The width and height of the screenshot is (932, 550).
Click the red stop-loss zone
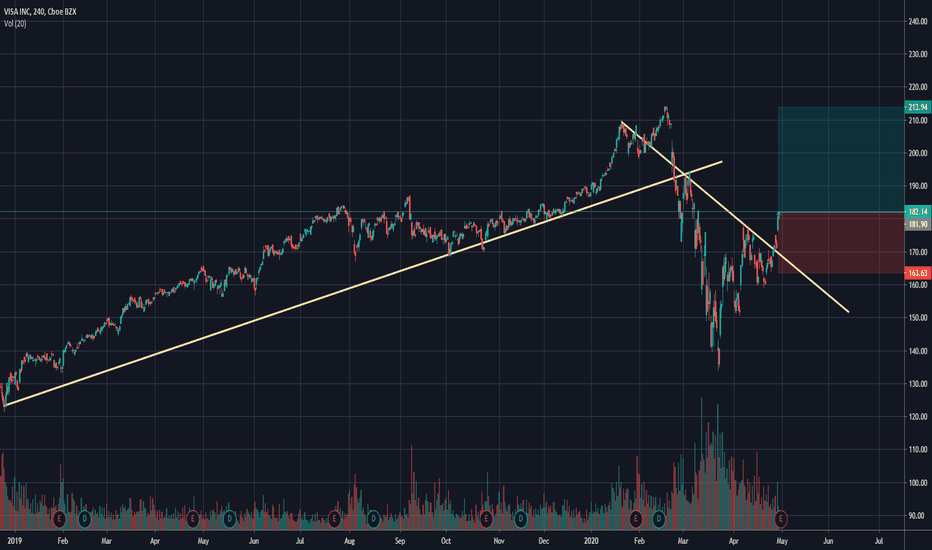pos(840,243)
